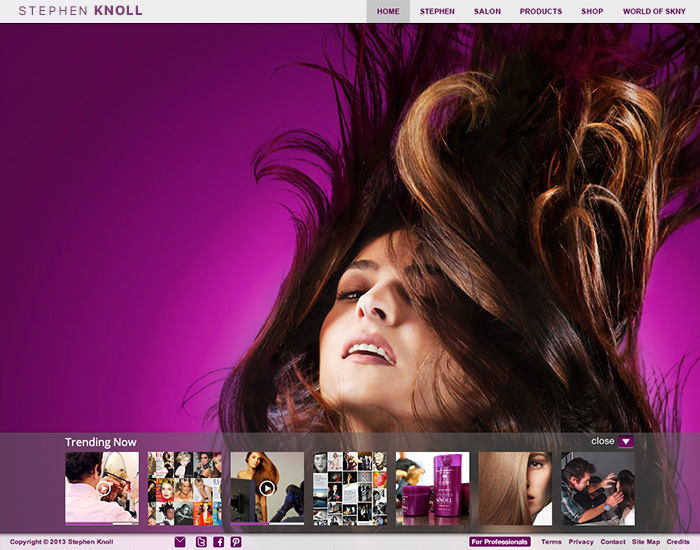Open the PRODUCTS menu item
Image resolution: width=700 pixels, height=550 pixels.
pos(541,11)
